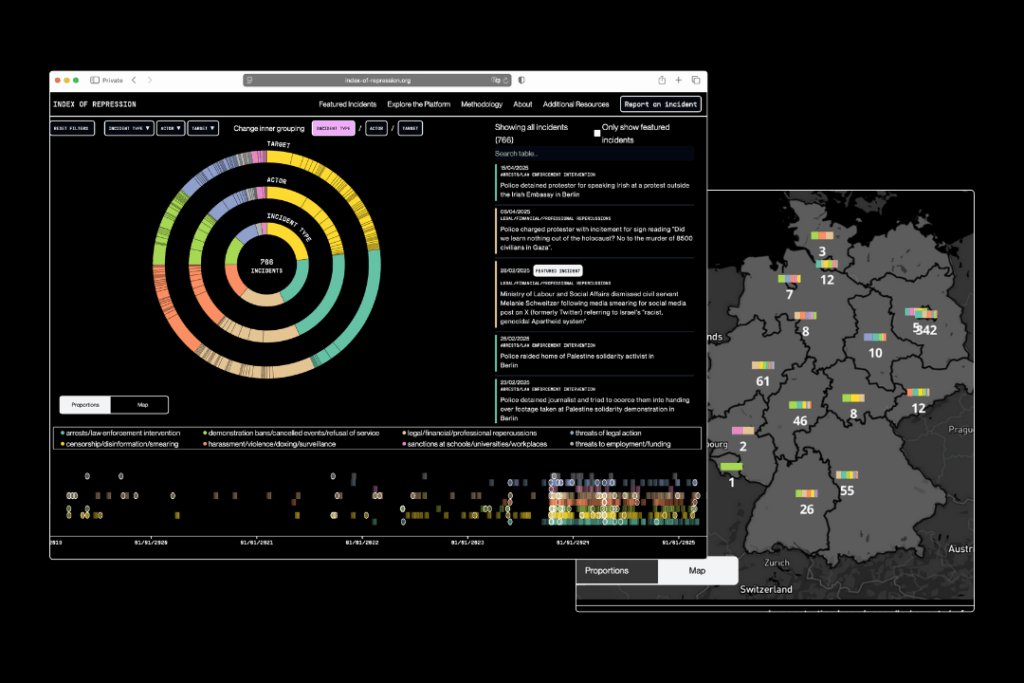Open a new tab with plus icon

click(678, 80)
